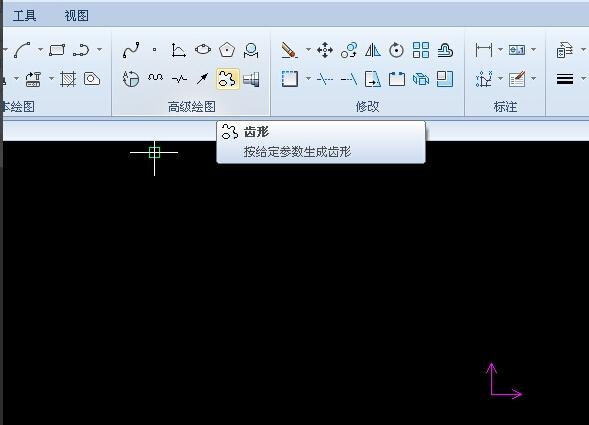The height and width of the screenshot is (425, 589).
Task: Click the 高级绘图 group label
Action: [x=192, y=107]
